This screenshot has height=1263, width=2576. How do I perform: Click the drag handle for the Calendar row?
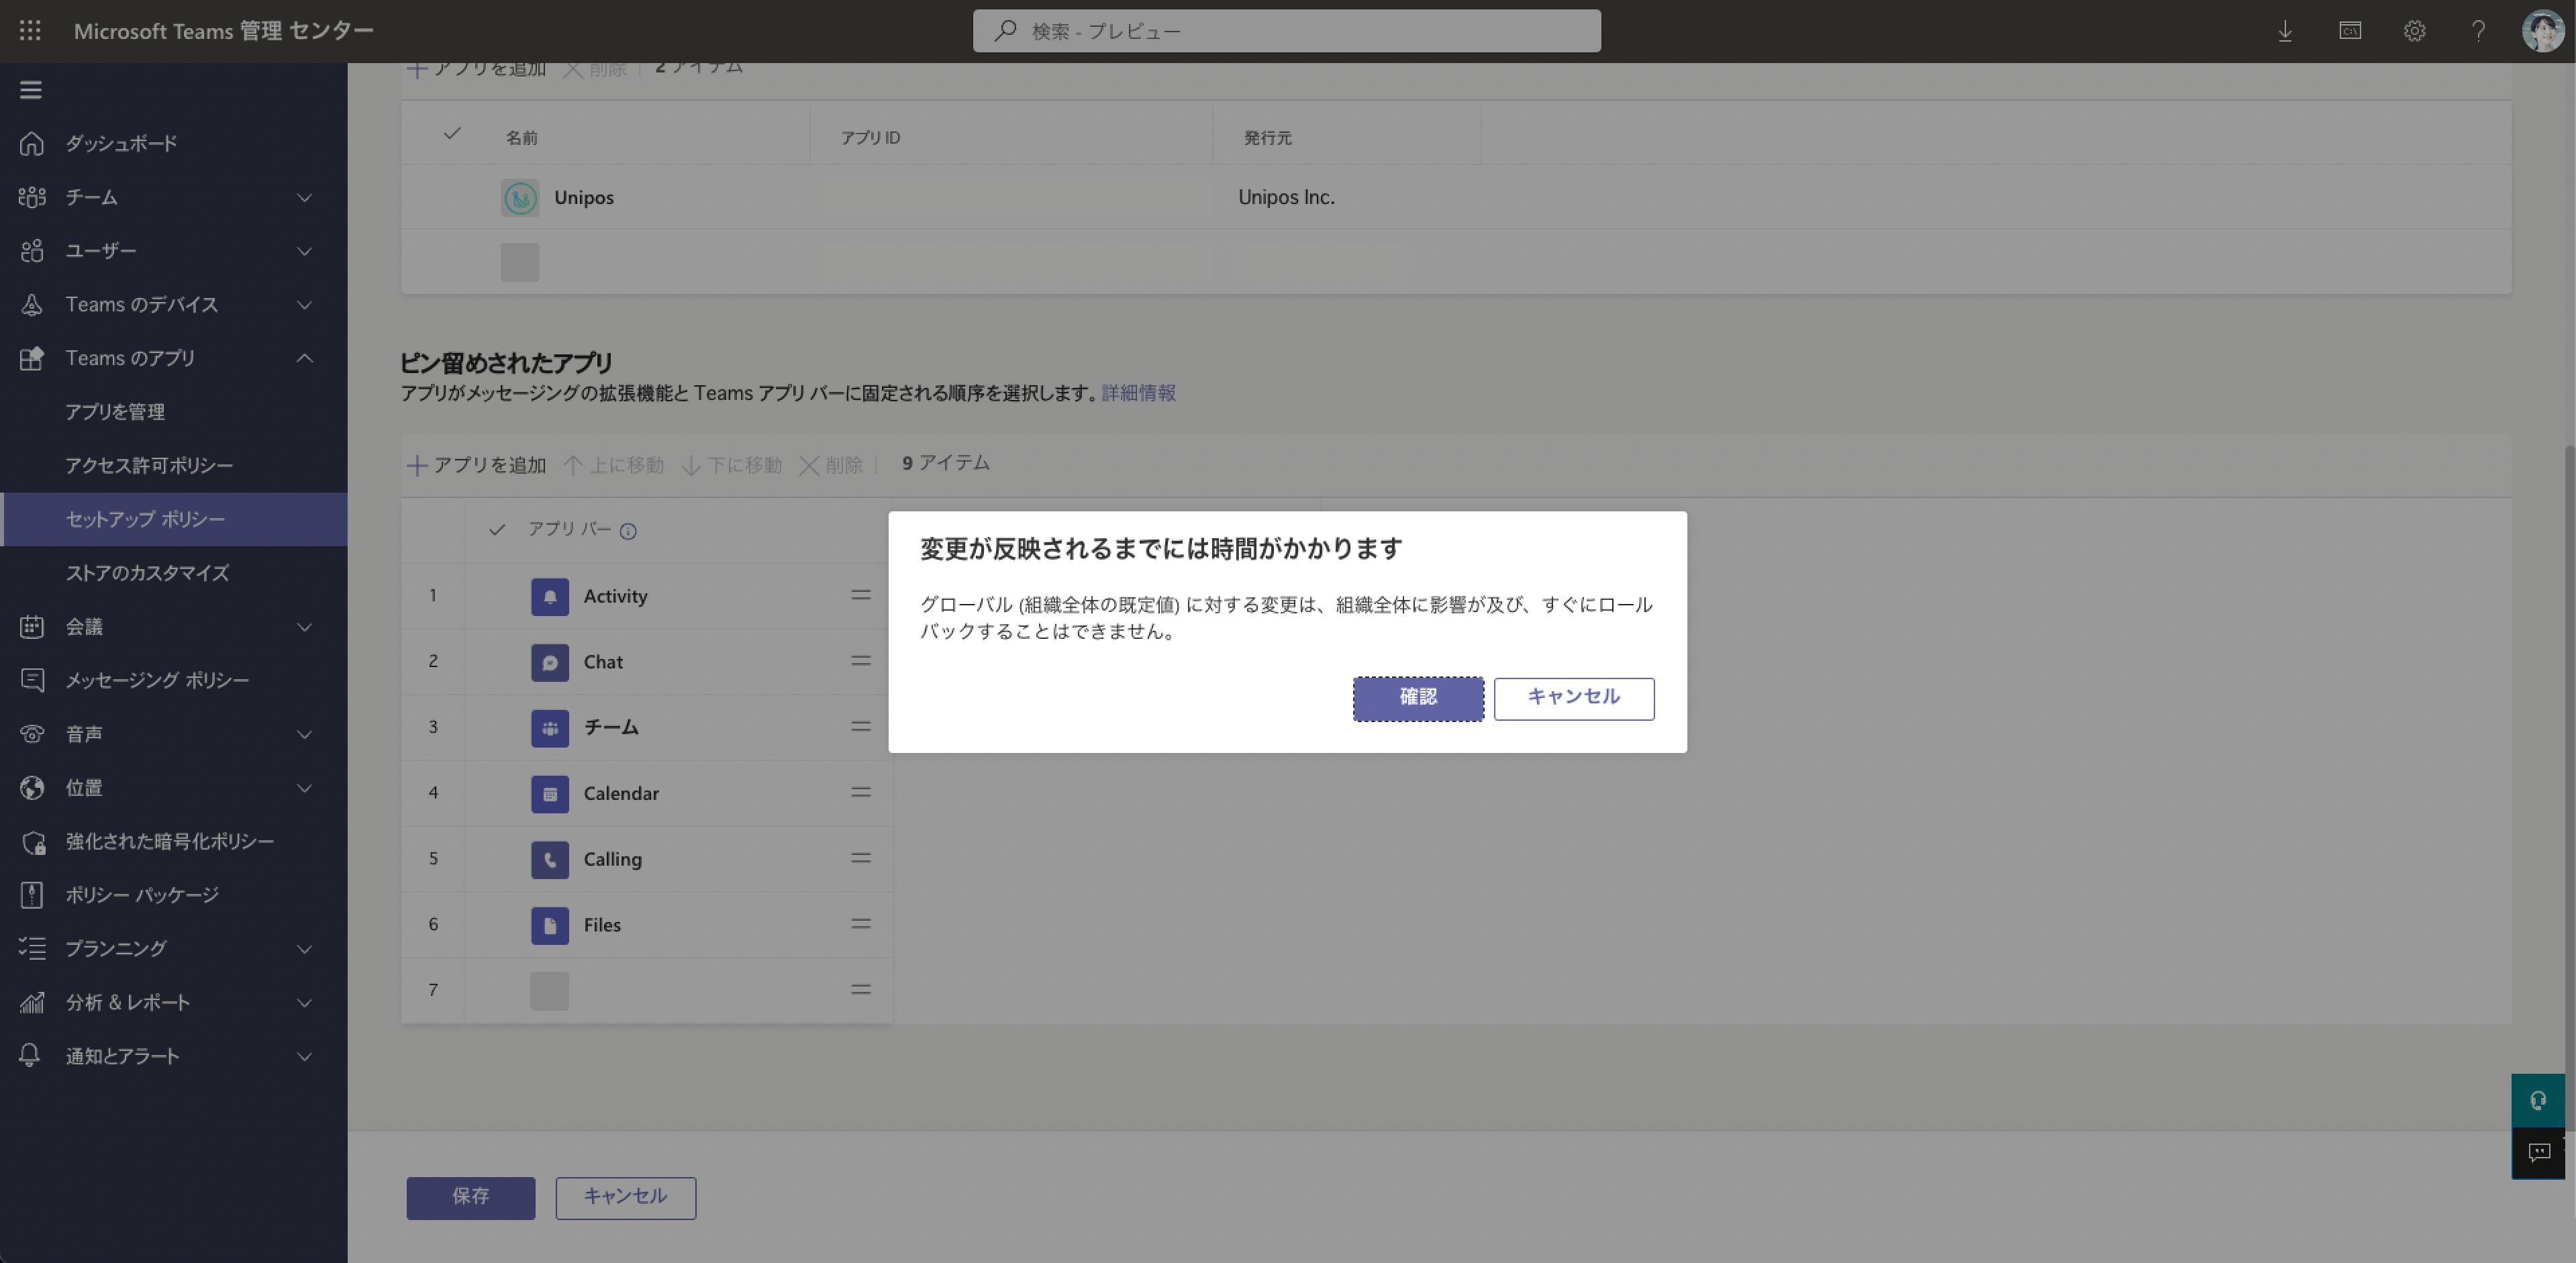click(x=861, y=793)
